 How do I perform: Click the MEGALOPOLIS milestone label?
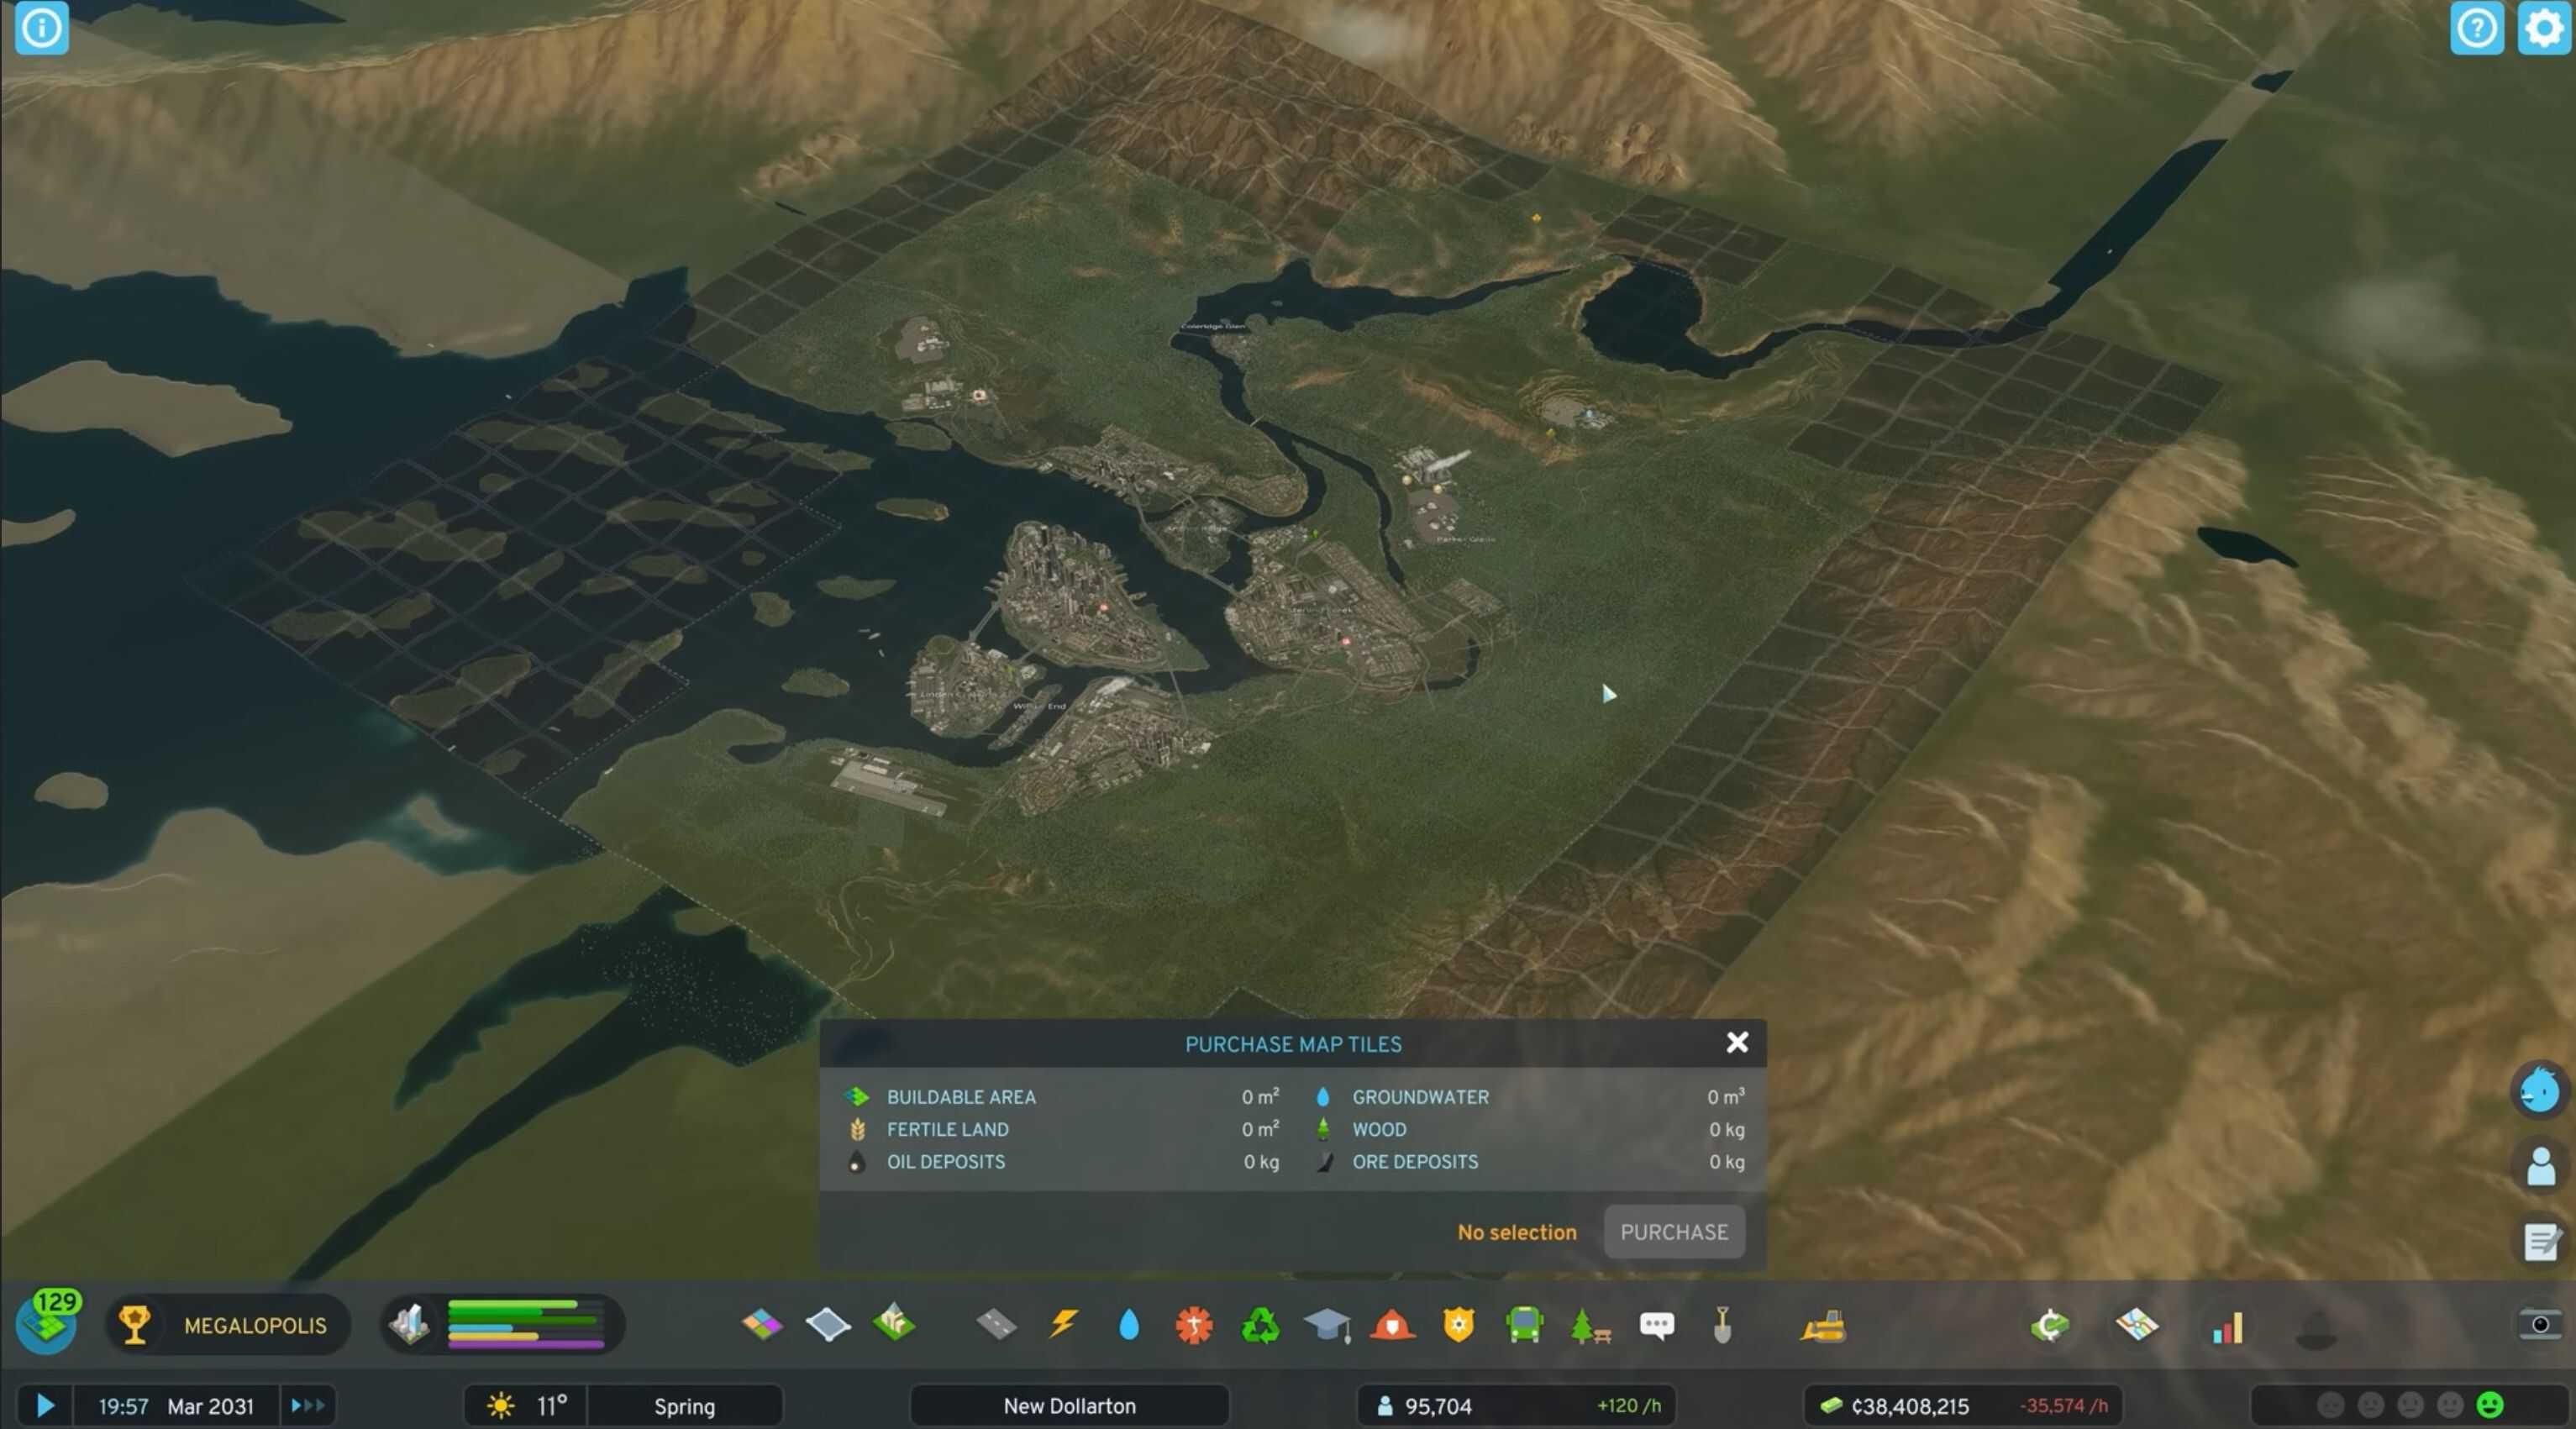pos(255,1325)
